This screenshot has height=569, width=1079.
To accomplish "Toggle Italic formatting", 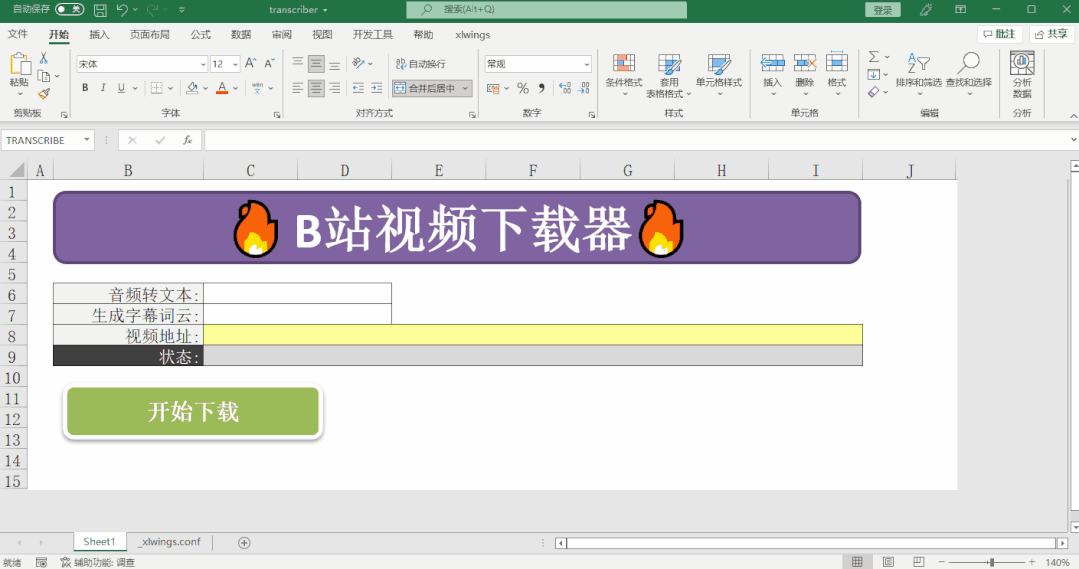I will 103,88.
